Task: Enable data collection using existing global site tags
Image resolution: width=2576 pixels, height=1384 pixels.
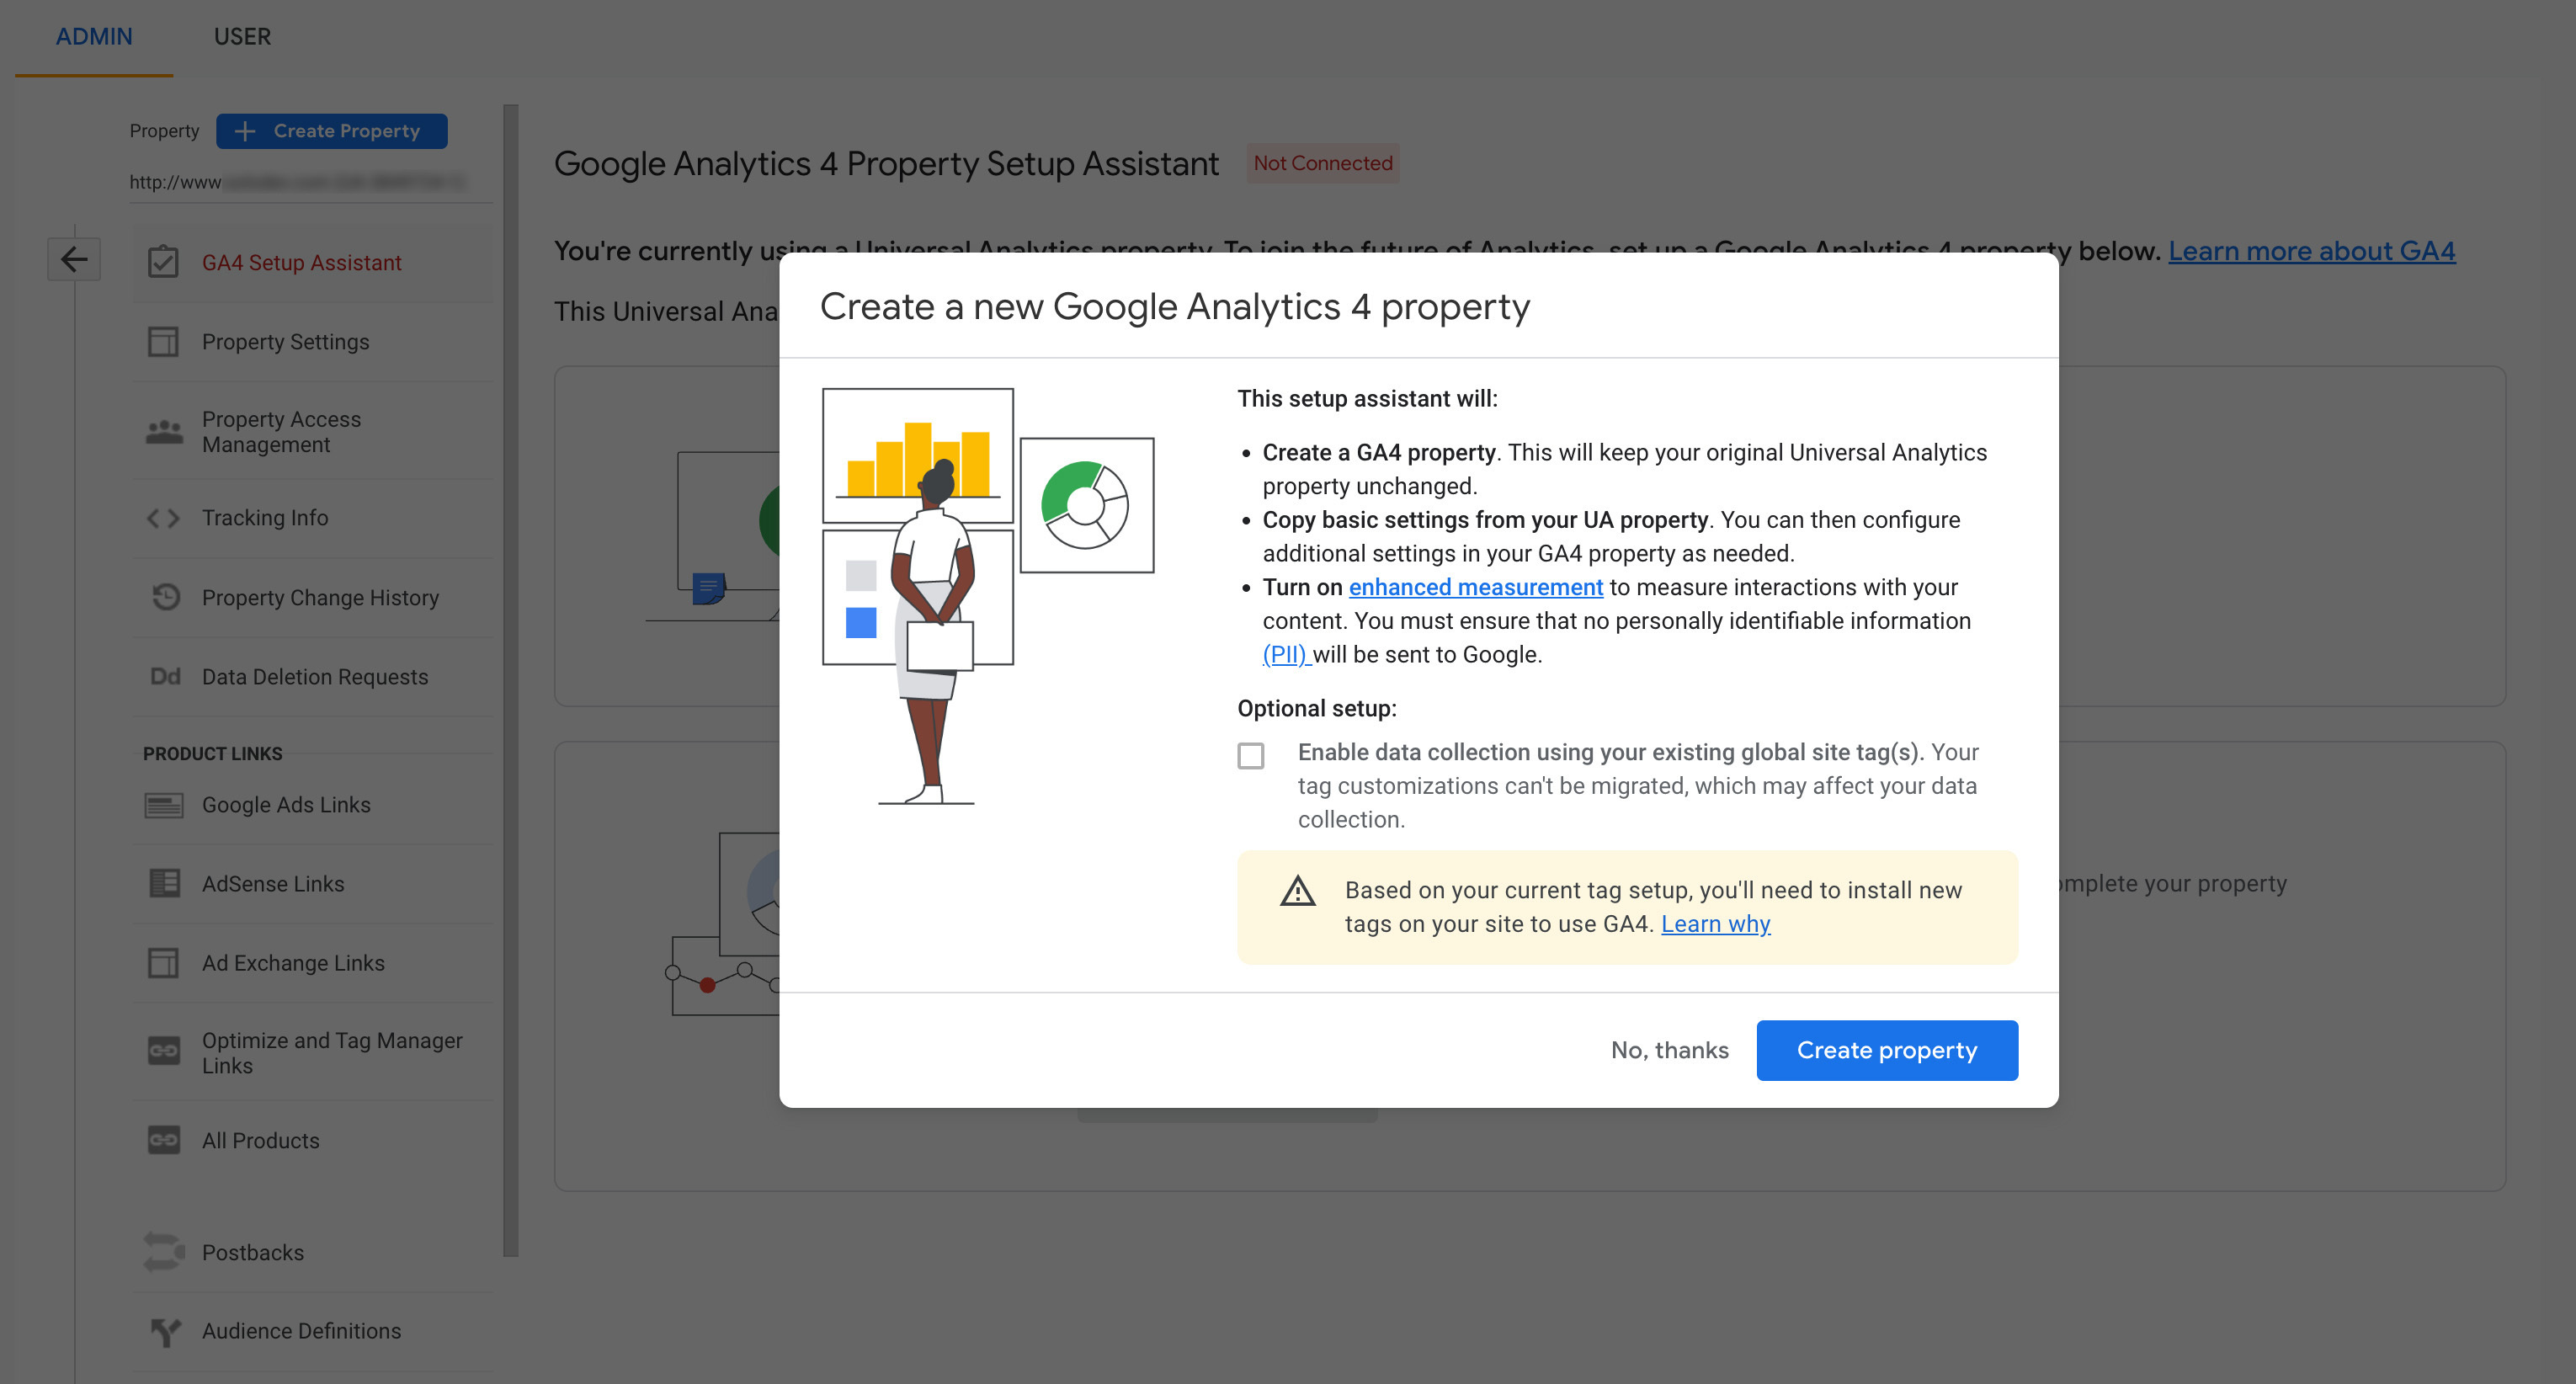Action: click(x=1250, y=755)
